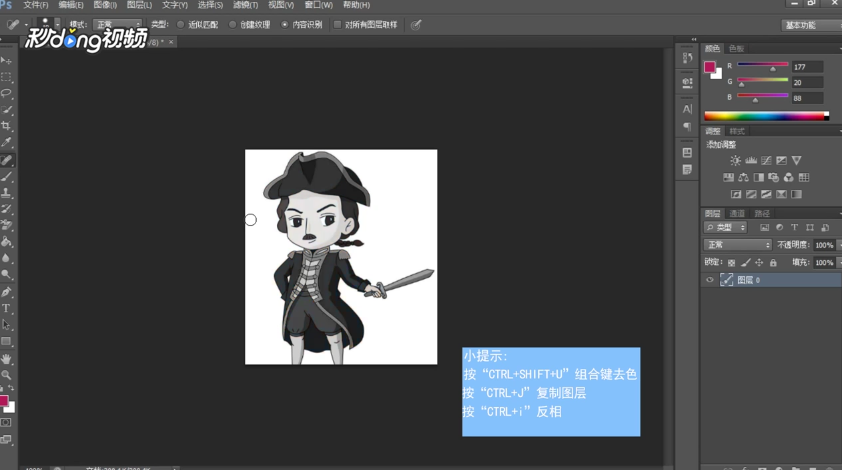Enable 对所有图层取样 checkbox
Viewport: 842px width, 470px height.
[x=337, y=25]
